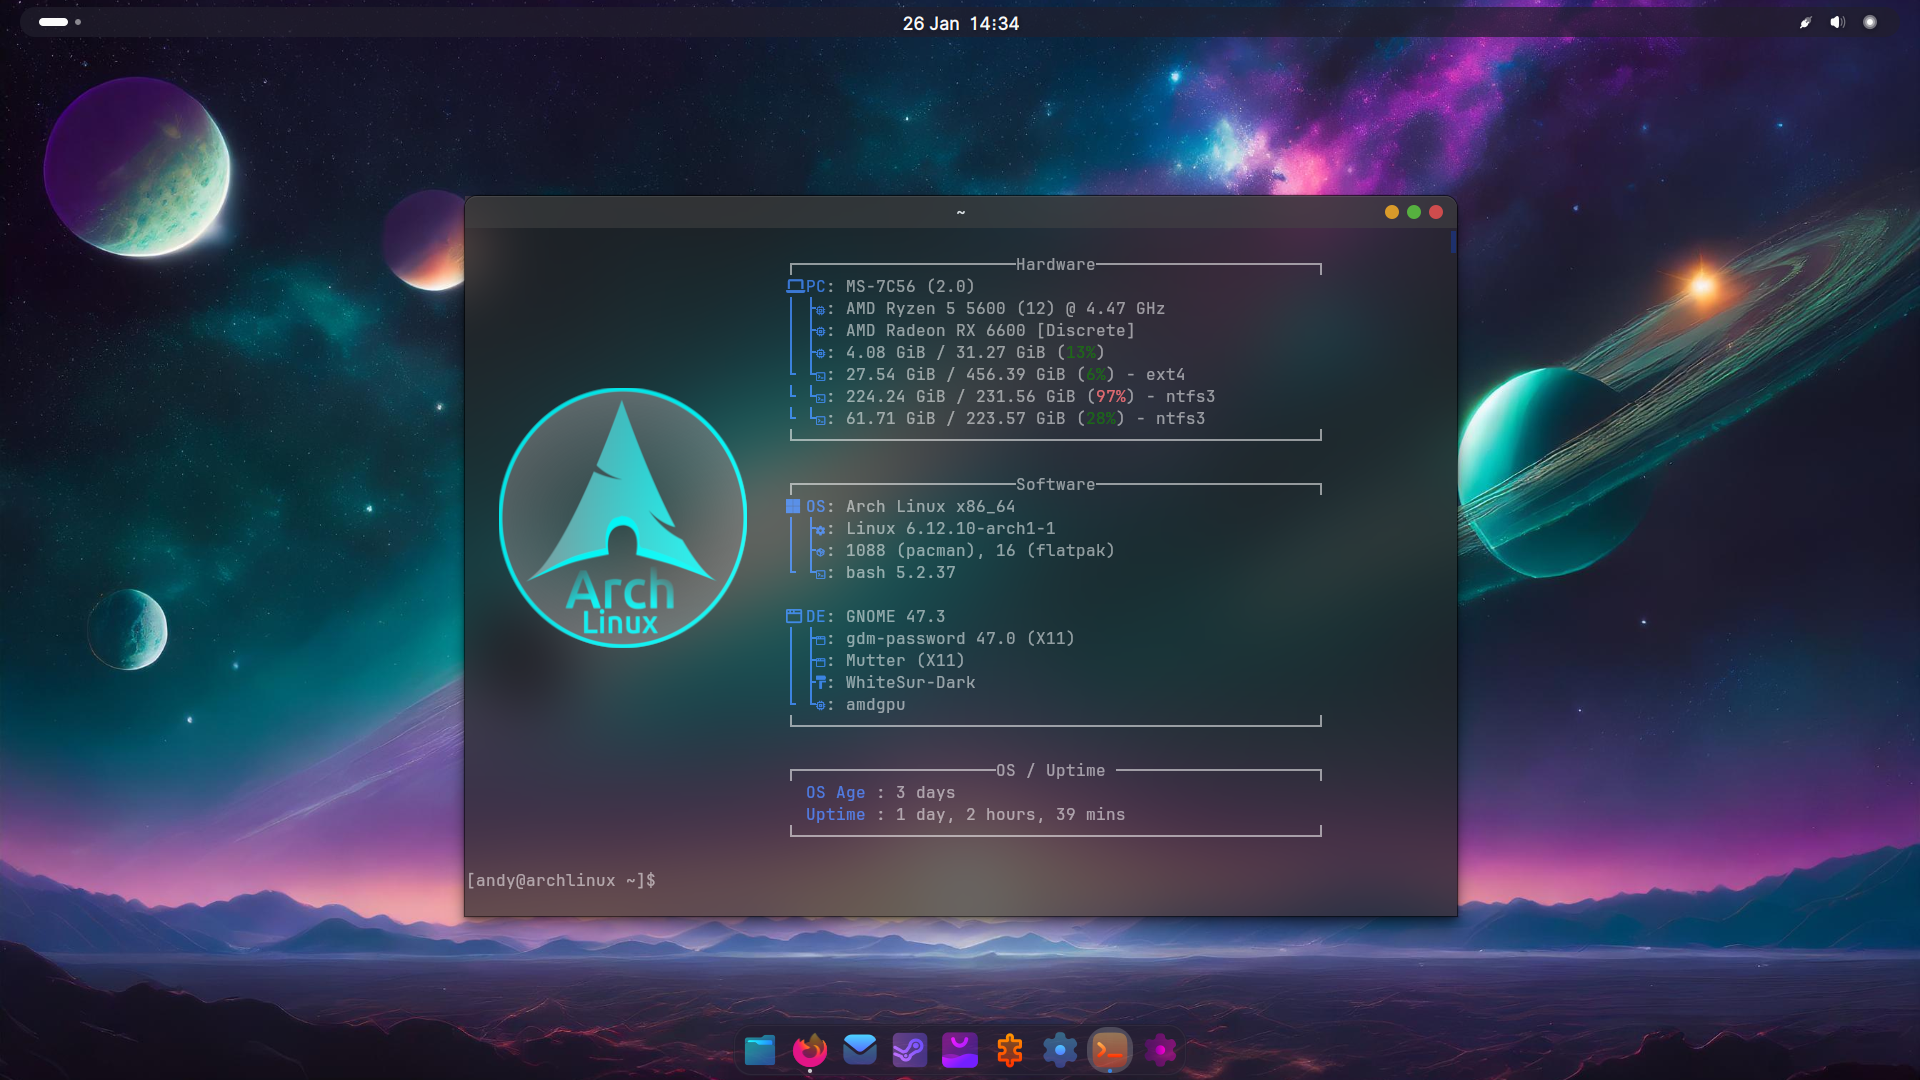The width and height of the screenshot is (1920, 1080).
Task: Open the system menu power indicator
Action: point(1870,22)
